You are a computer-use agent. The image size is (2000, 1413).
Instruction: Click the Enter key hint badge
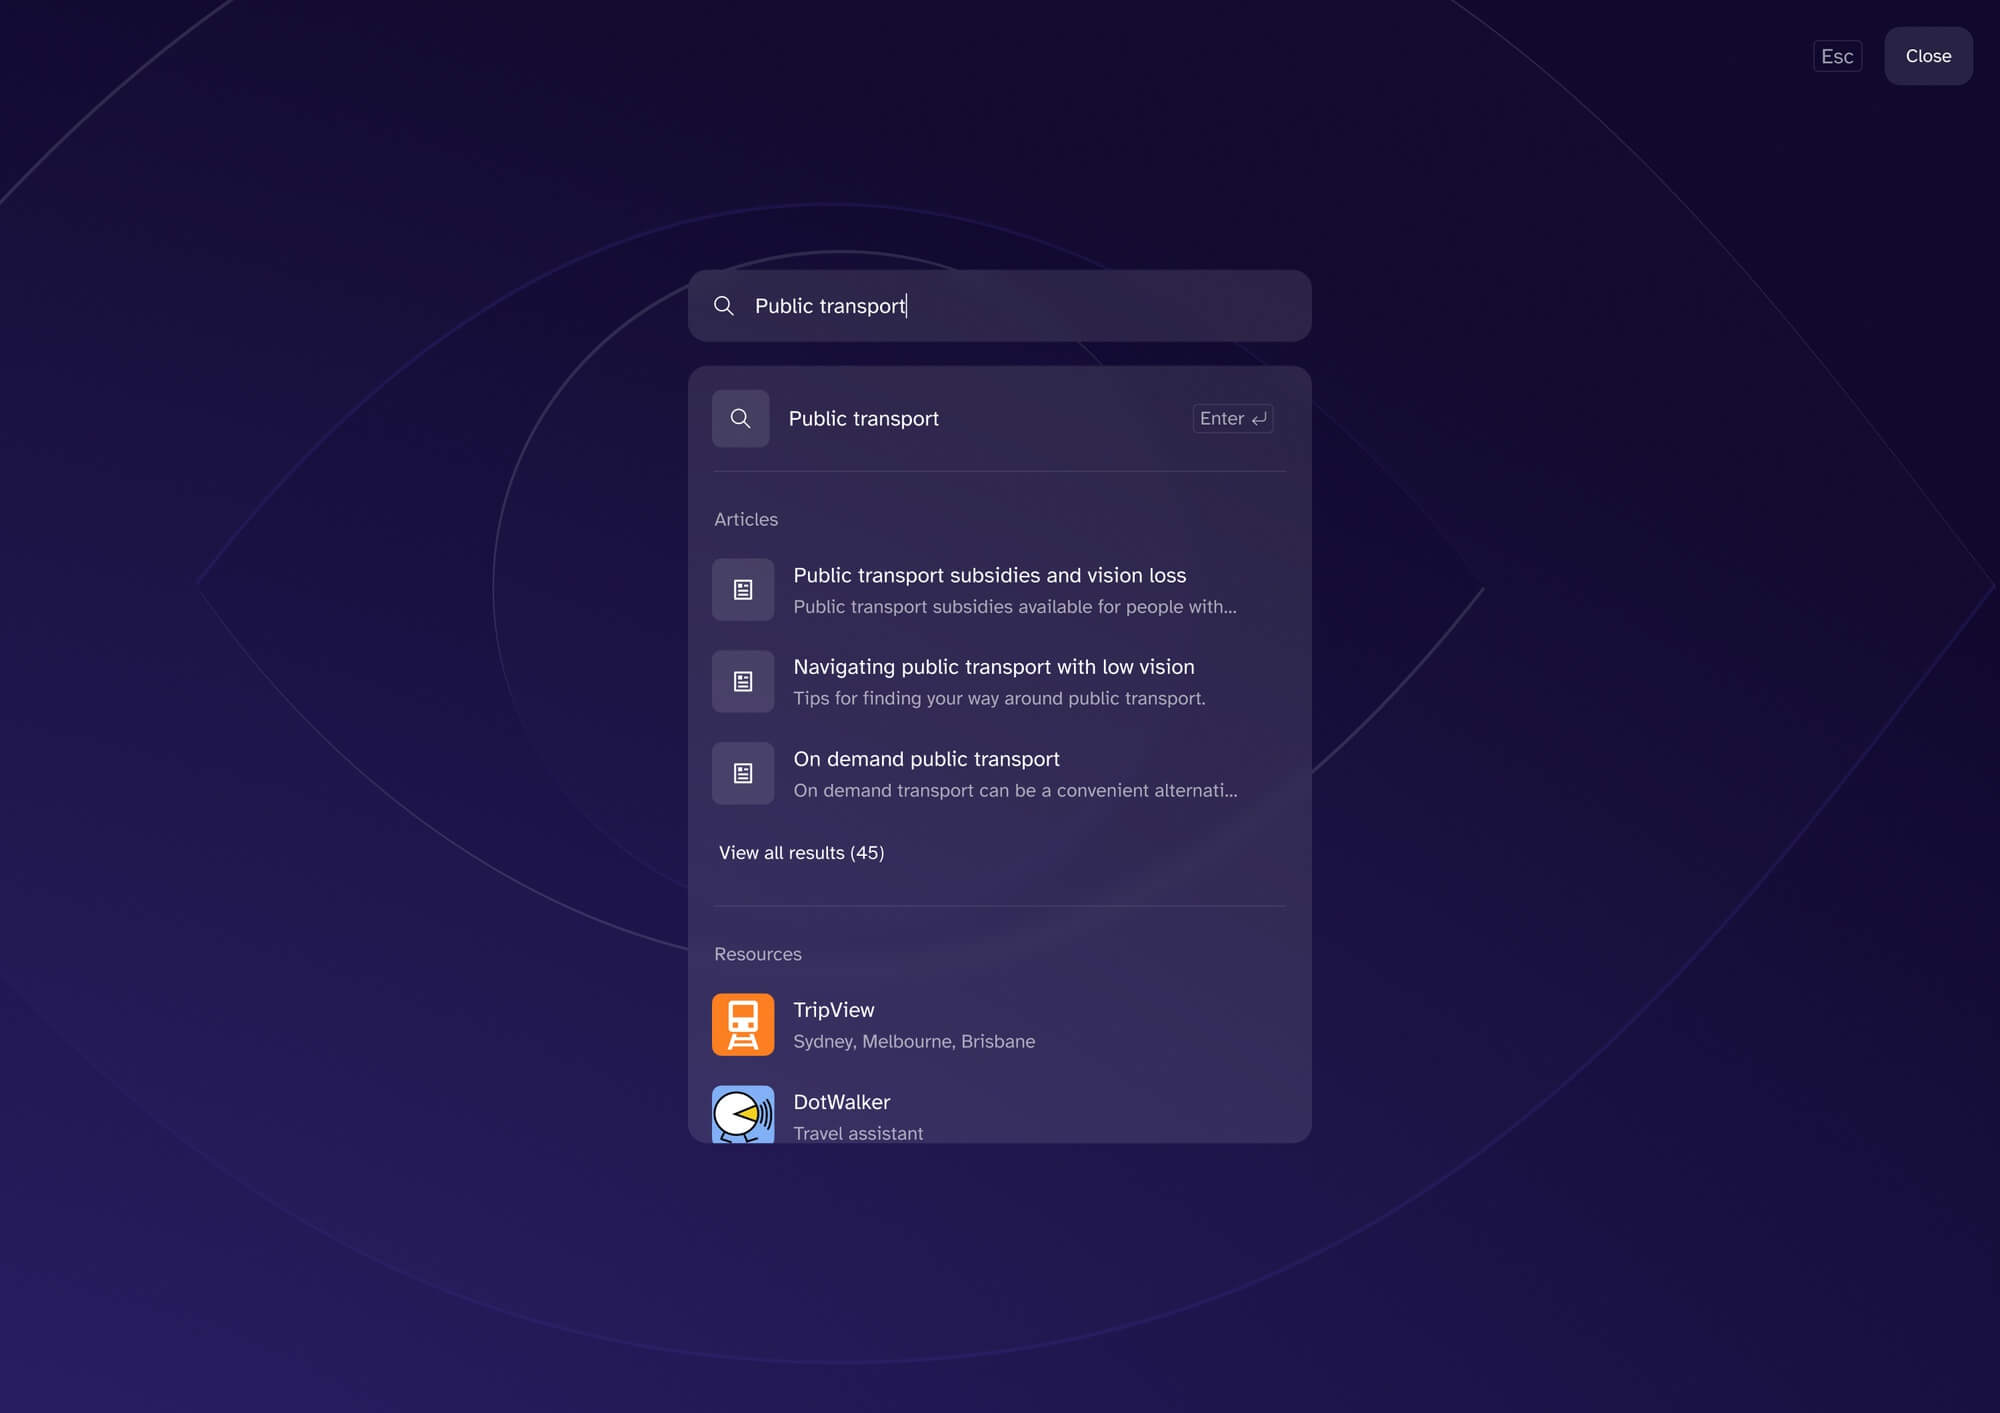[x=1233, y=418]
